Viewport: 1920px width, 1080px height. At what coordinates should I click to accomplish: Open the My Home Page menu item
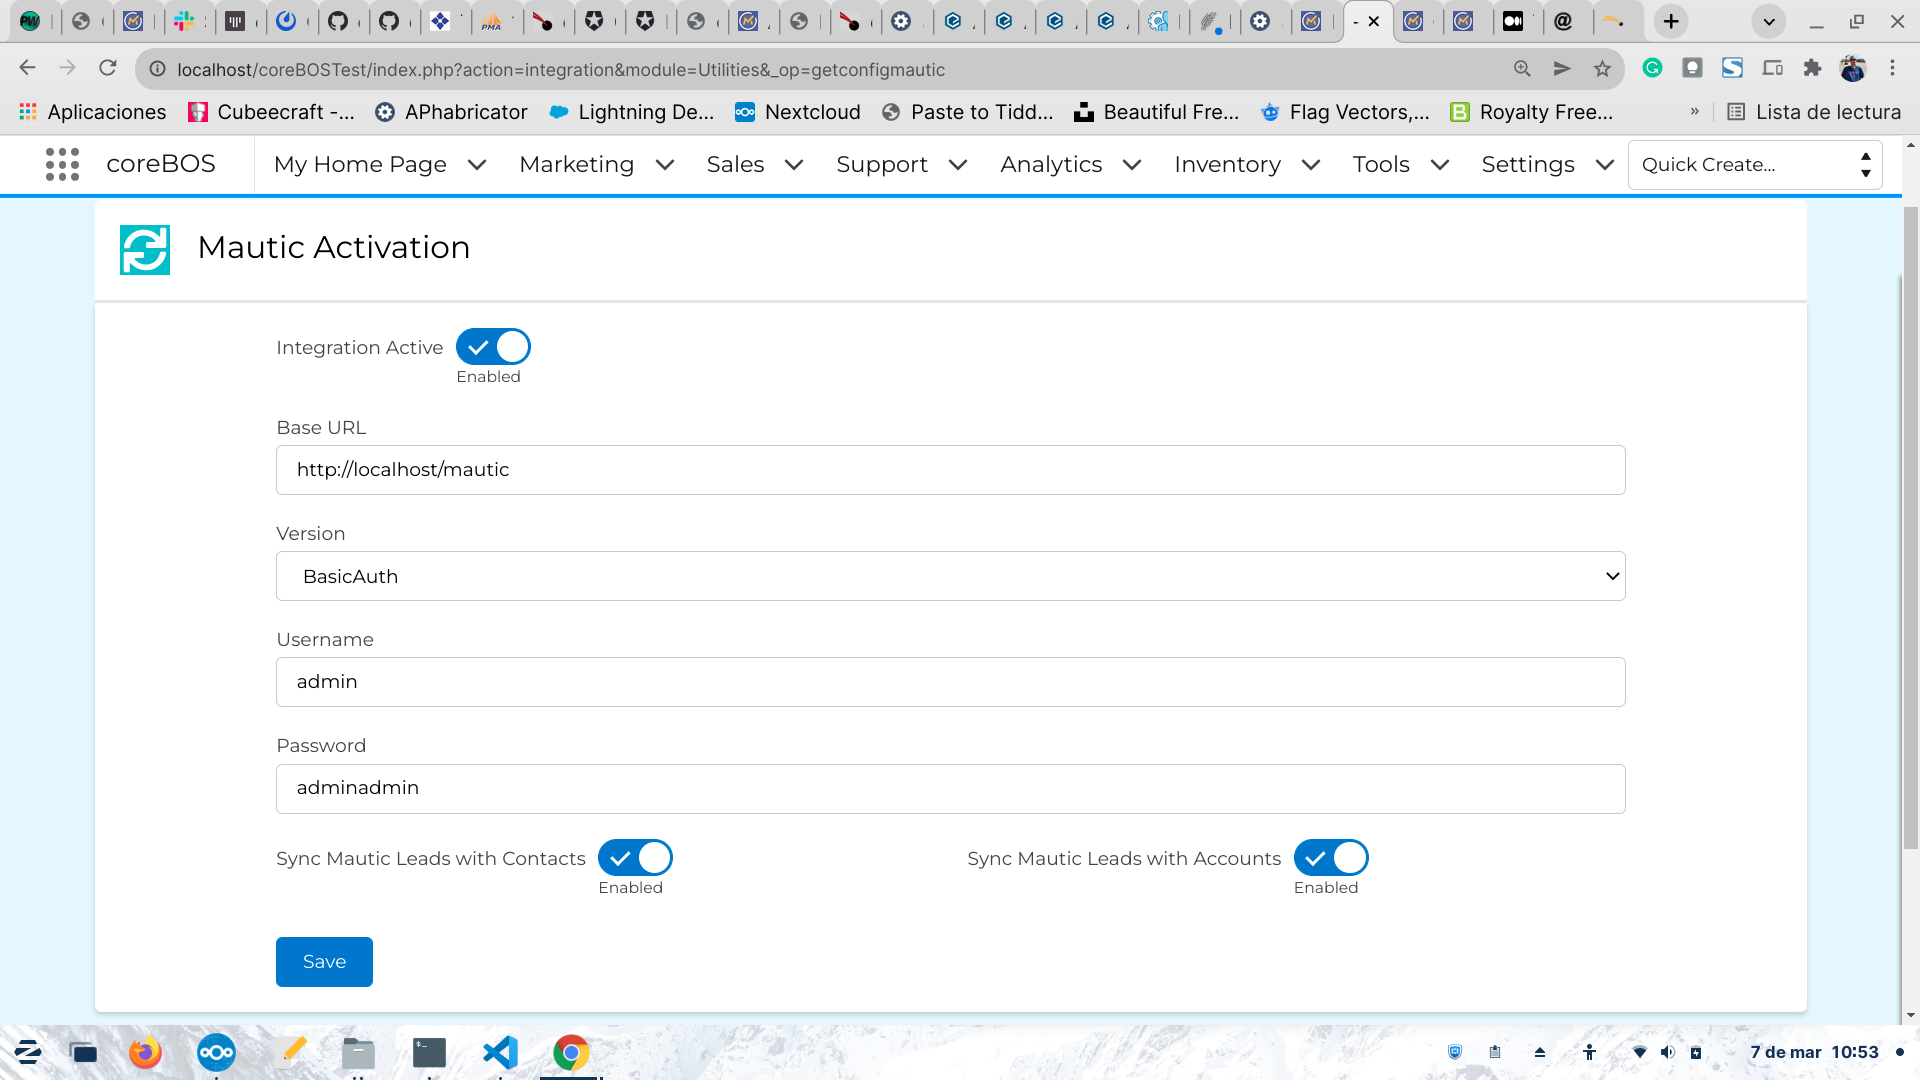click(360, 164)
